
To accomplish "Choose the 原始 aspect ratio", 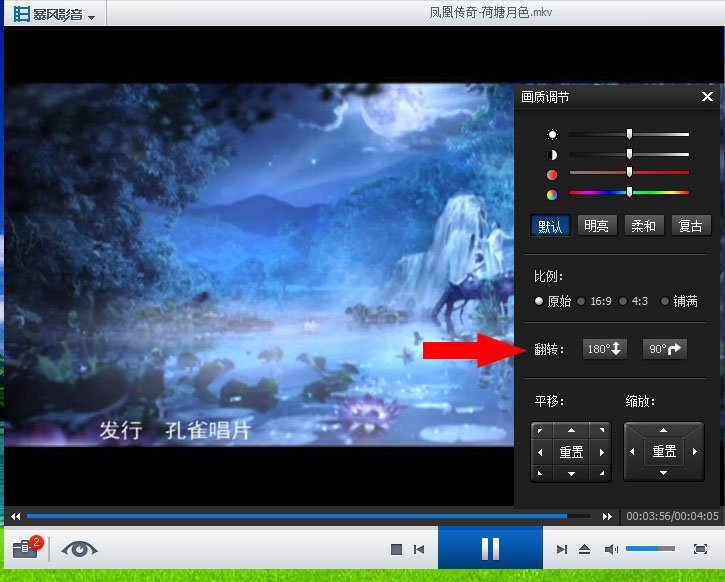I will tap(553, 301).
